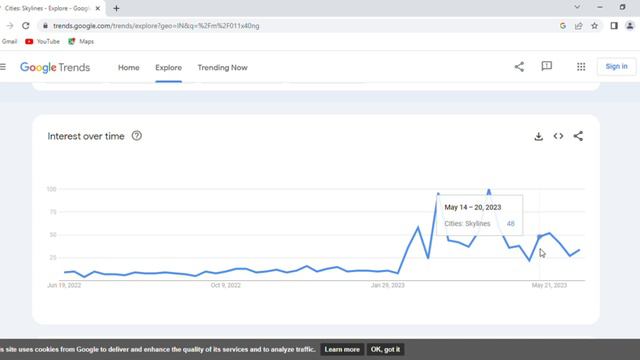Click the share icon in Trends header
Viewport: 640px width, 360px height.
[519, 67]
